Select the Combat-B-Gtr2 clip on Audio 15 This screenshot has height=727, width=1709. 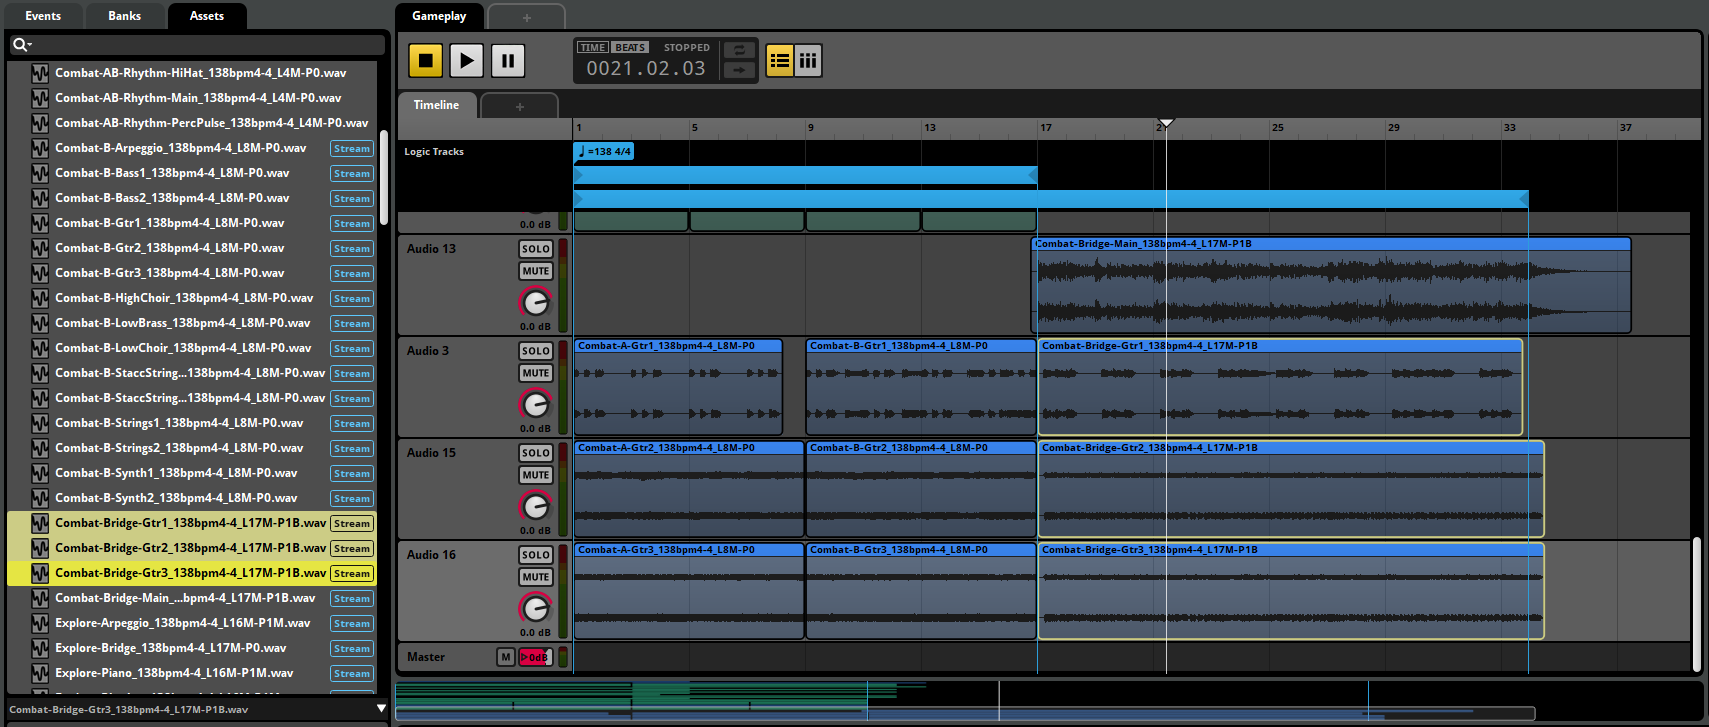click(921, 489)
